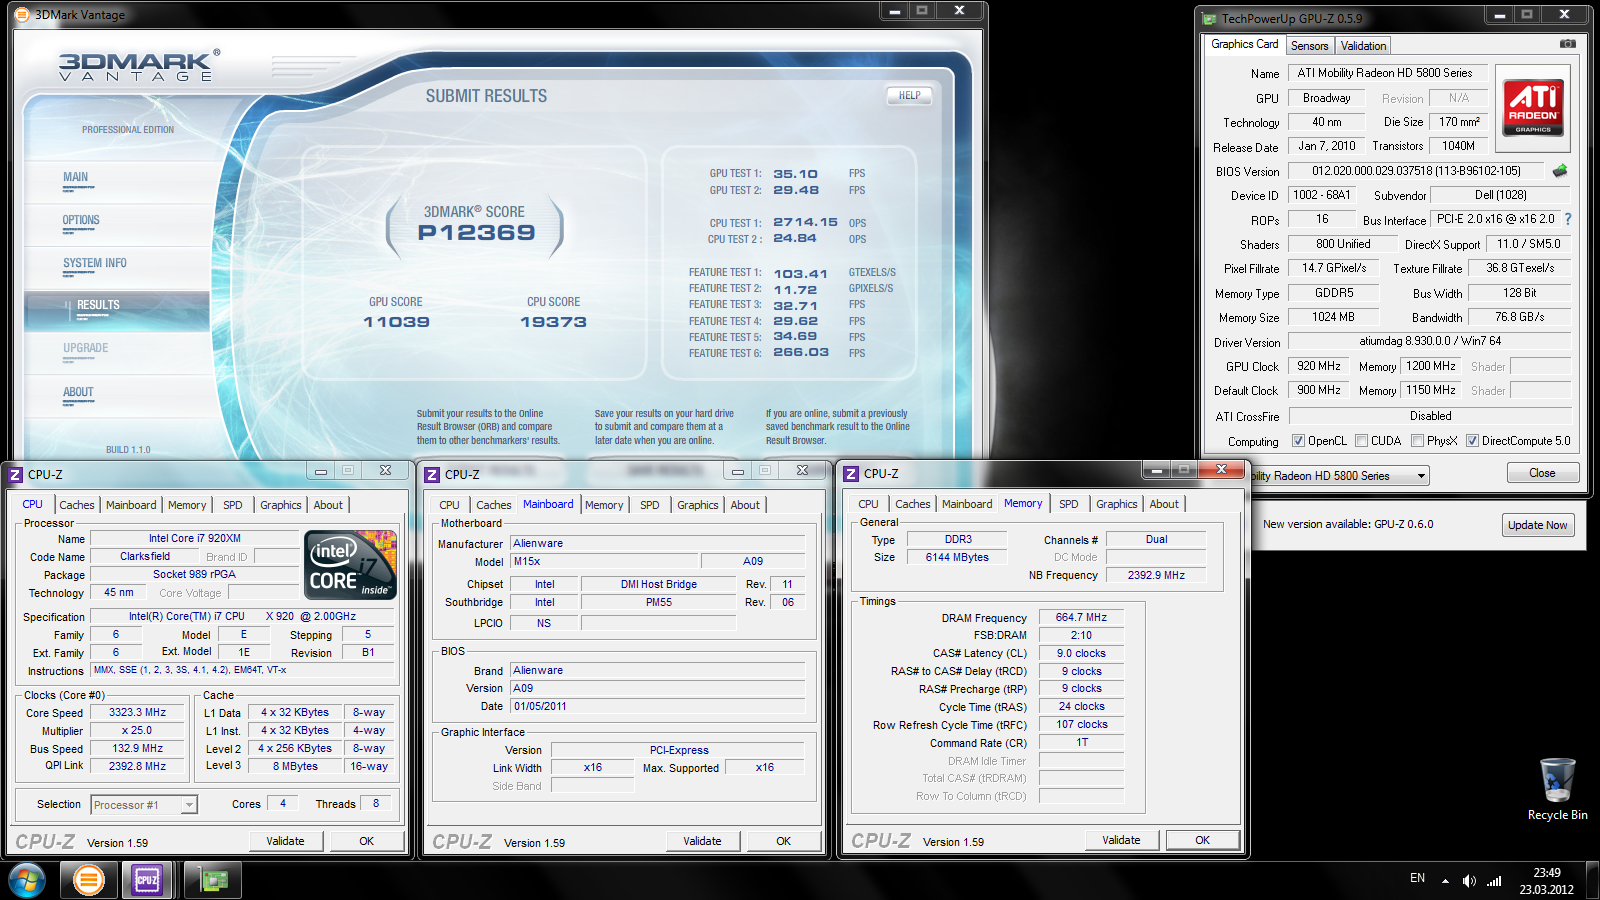Viewport: 1600px width, 900px height.
Task: Open SYSTEM INFO in 3DMark sidebar
Action: 95,263
